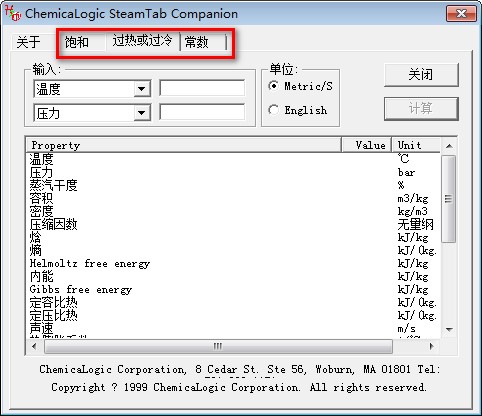Open the 压力 input dropdown
482x416 pixels.
pos(142,113)
